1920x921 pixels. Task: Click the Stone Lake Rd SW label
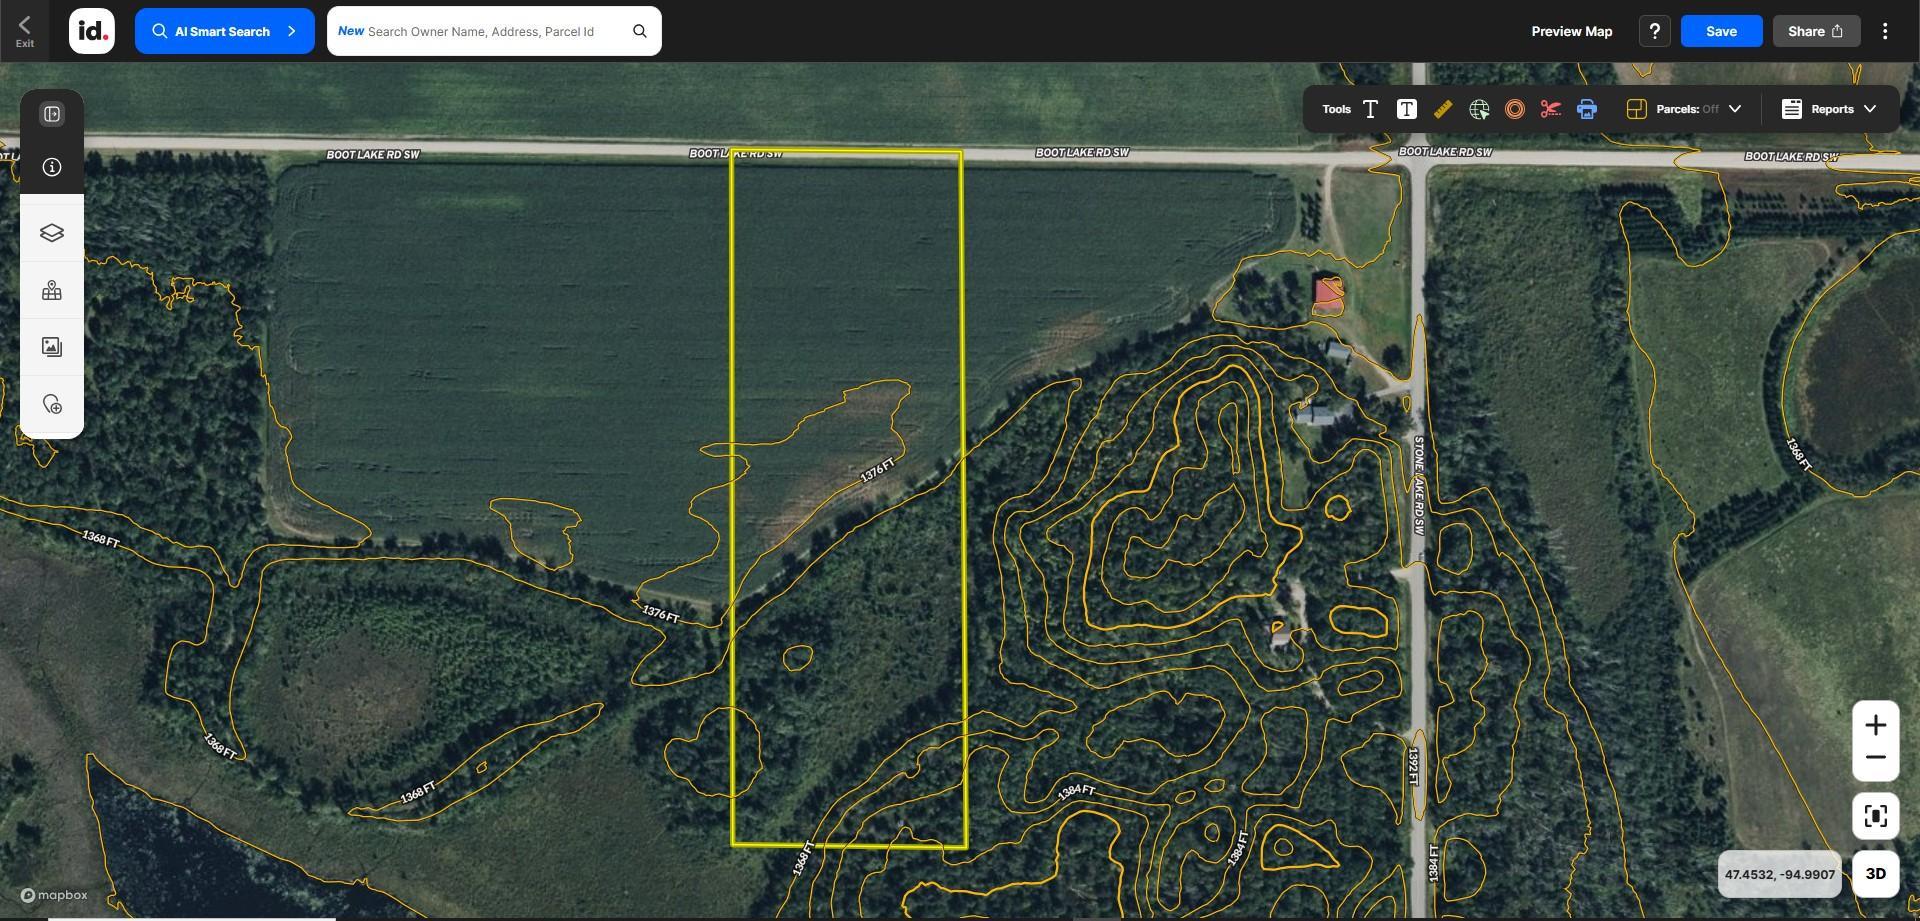(x=1418, y=485)
